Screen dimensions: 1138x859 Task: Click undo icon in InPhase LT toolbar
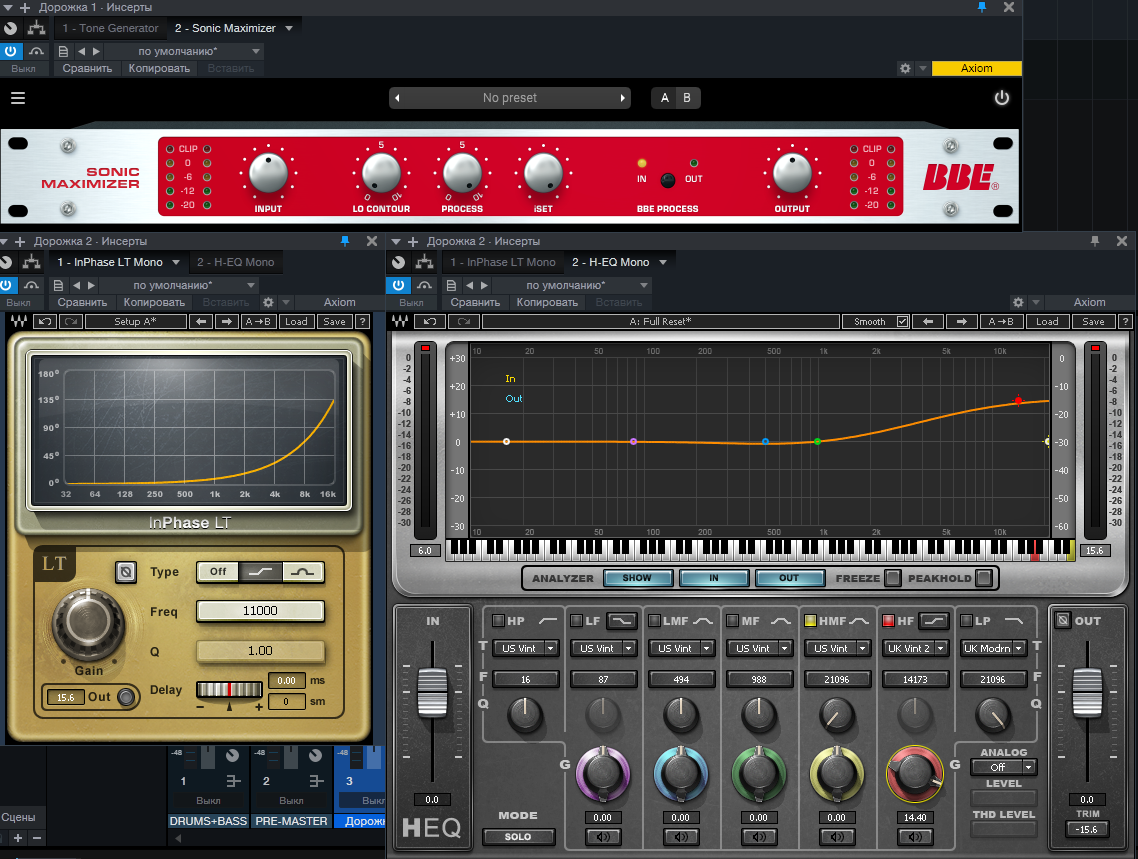pyautogui.click(x=45, y=321)
